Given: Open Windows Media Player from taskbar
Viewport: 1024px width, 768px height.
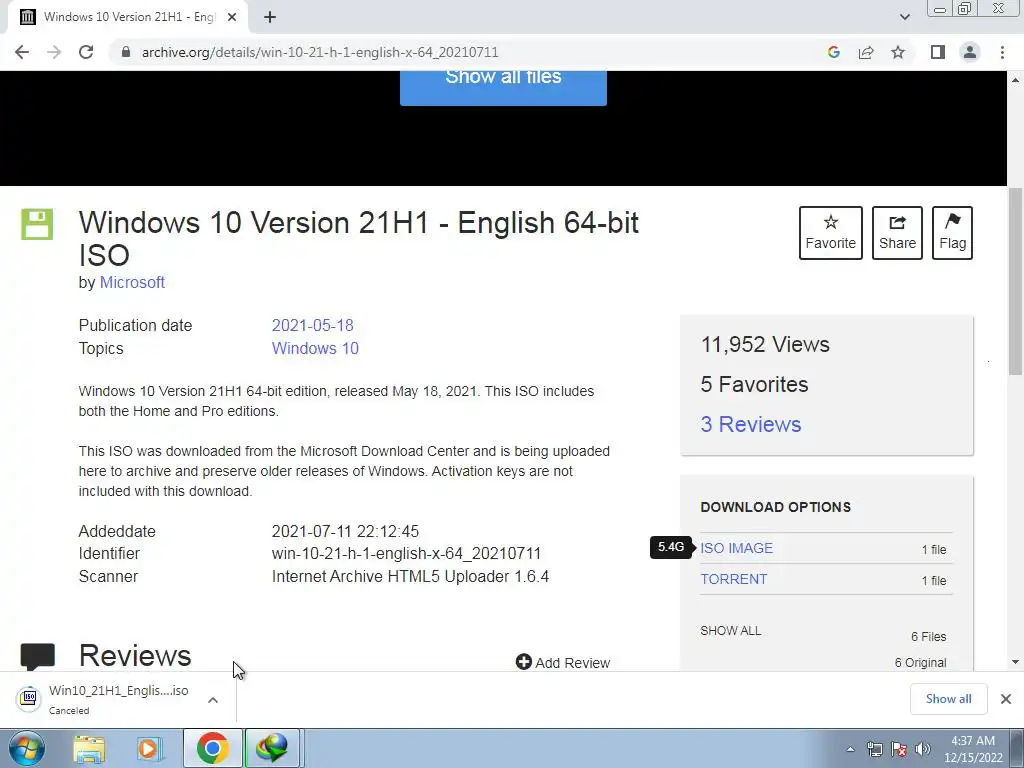Looking at the screenshot, I should click(x=149, y=748).
